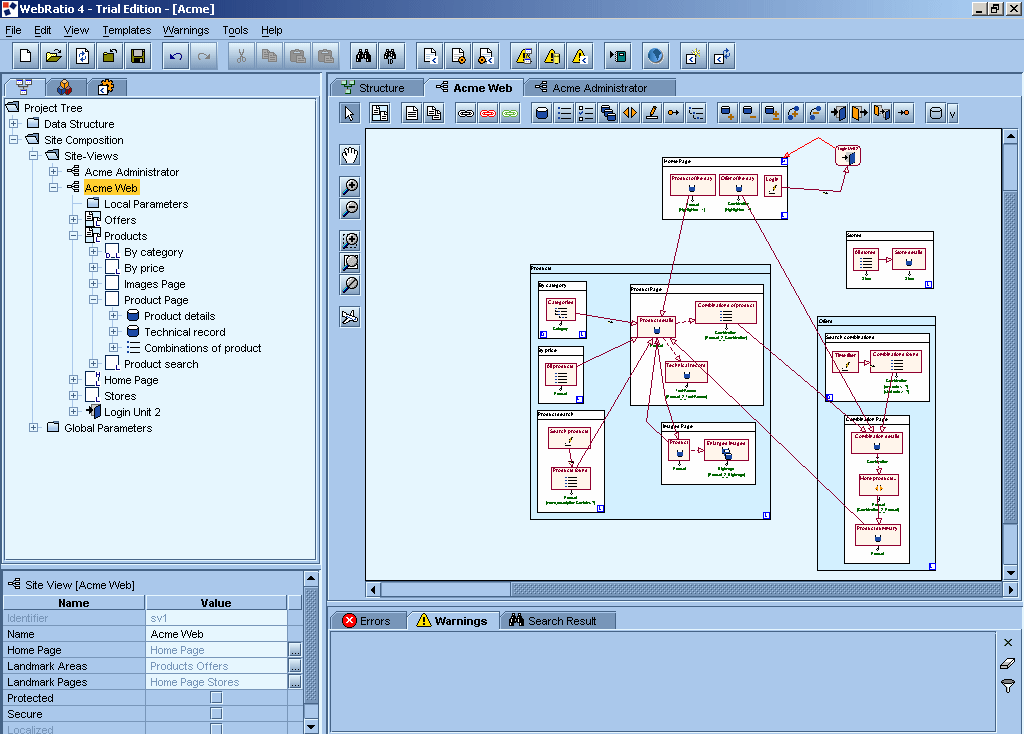Collapse the Products tree node

pos(74,235)
